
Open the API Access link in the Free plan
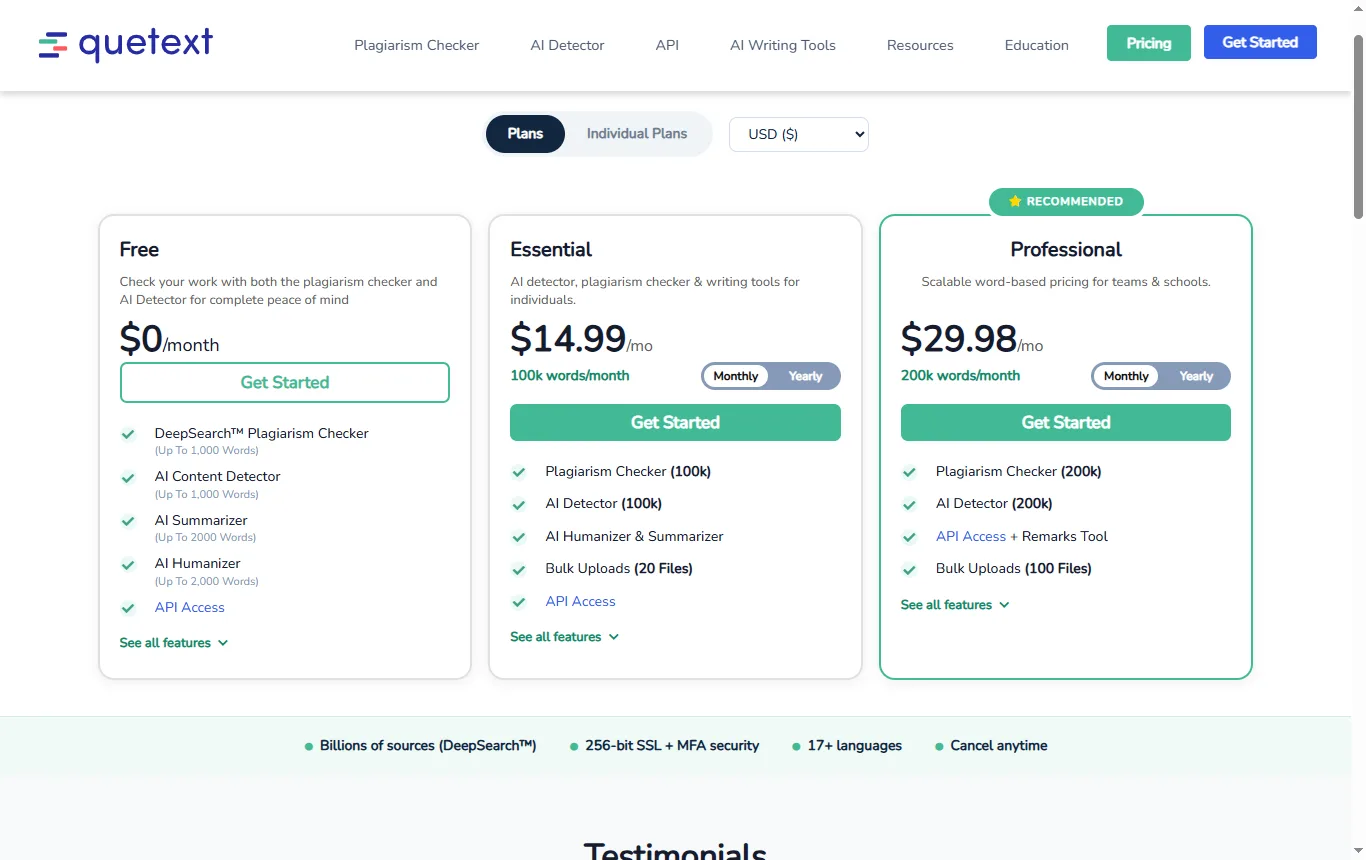190,608
